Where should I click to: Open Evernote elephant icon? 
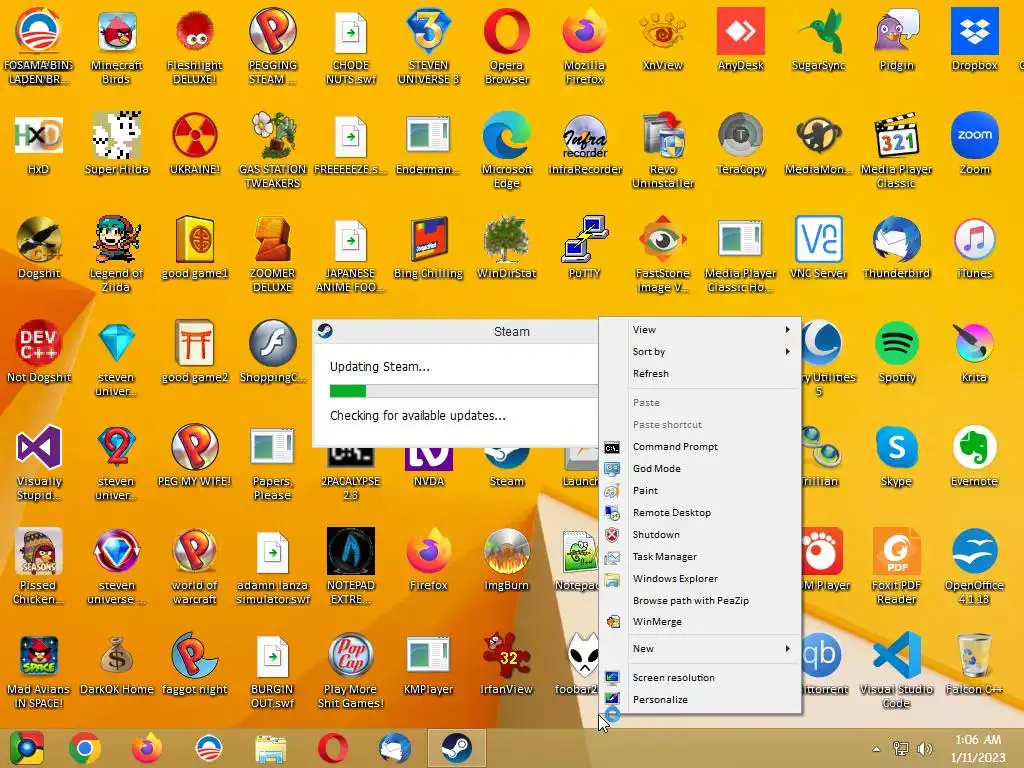pyautogui.click(x=974, y=456)
